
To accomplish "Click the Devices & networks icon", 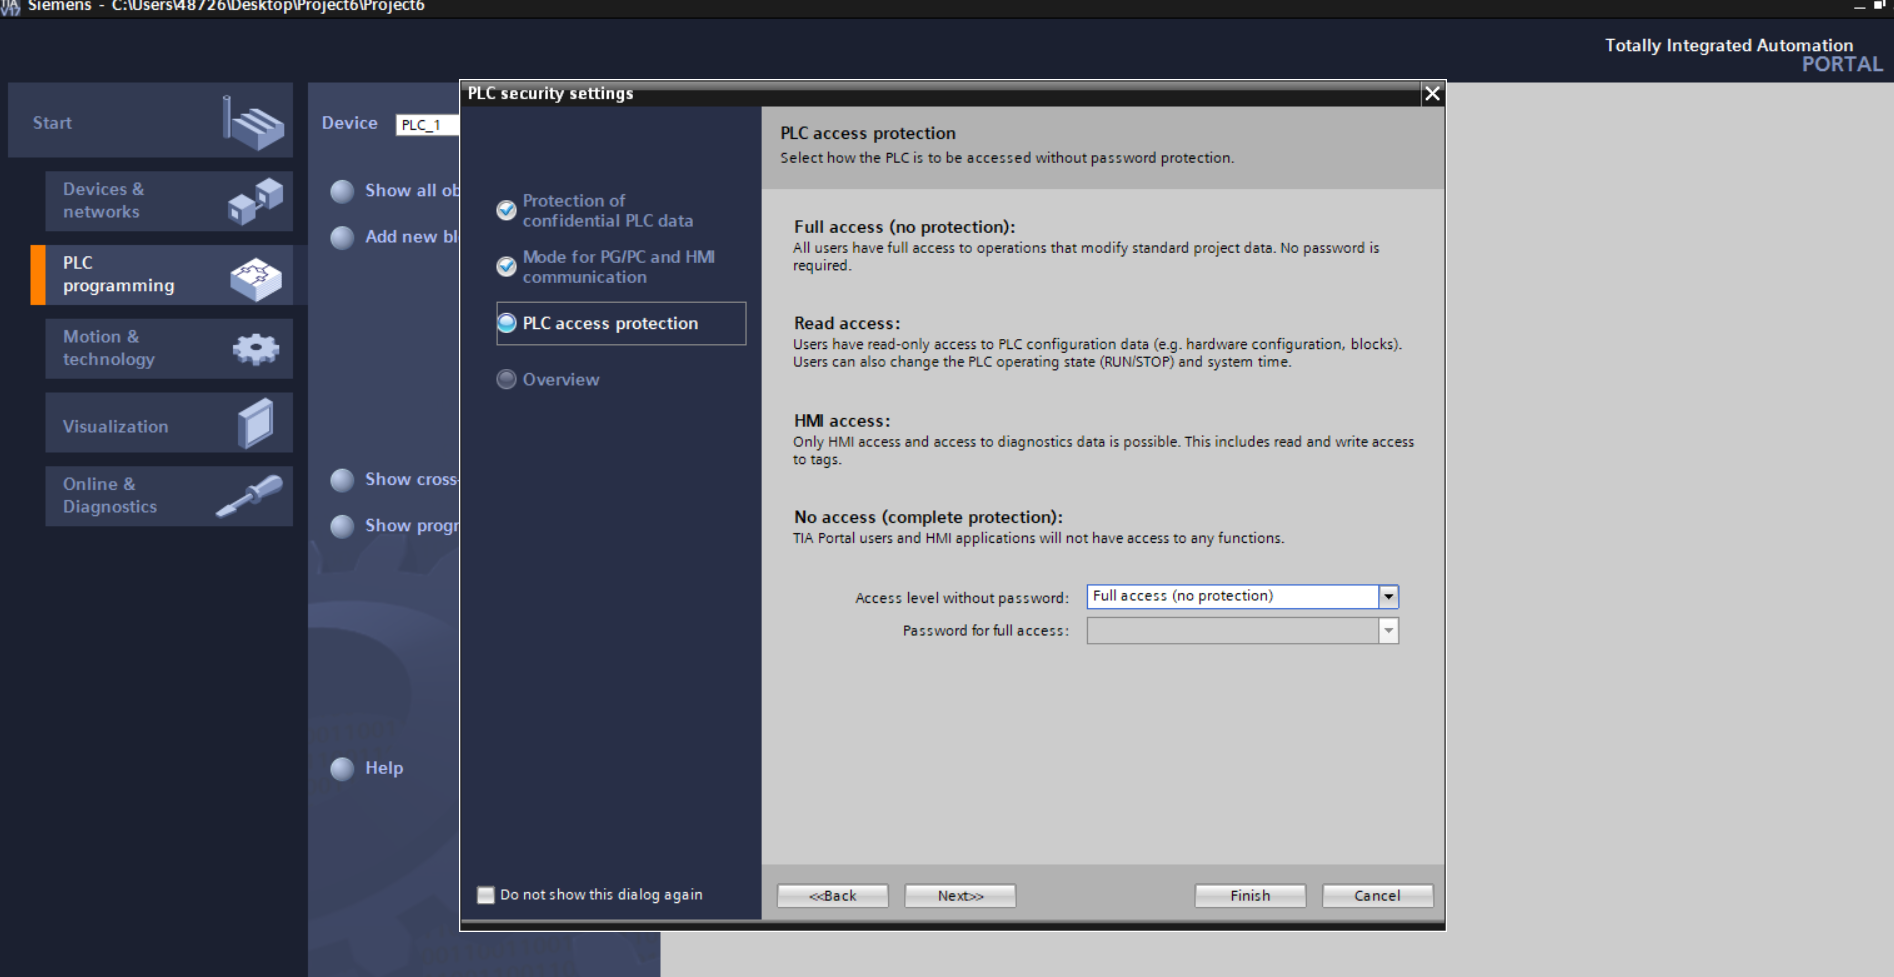I will [x=255, y=201].
